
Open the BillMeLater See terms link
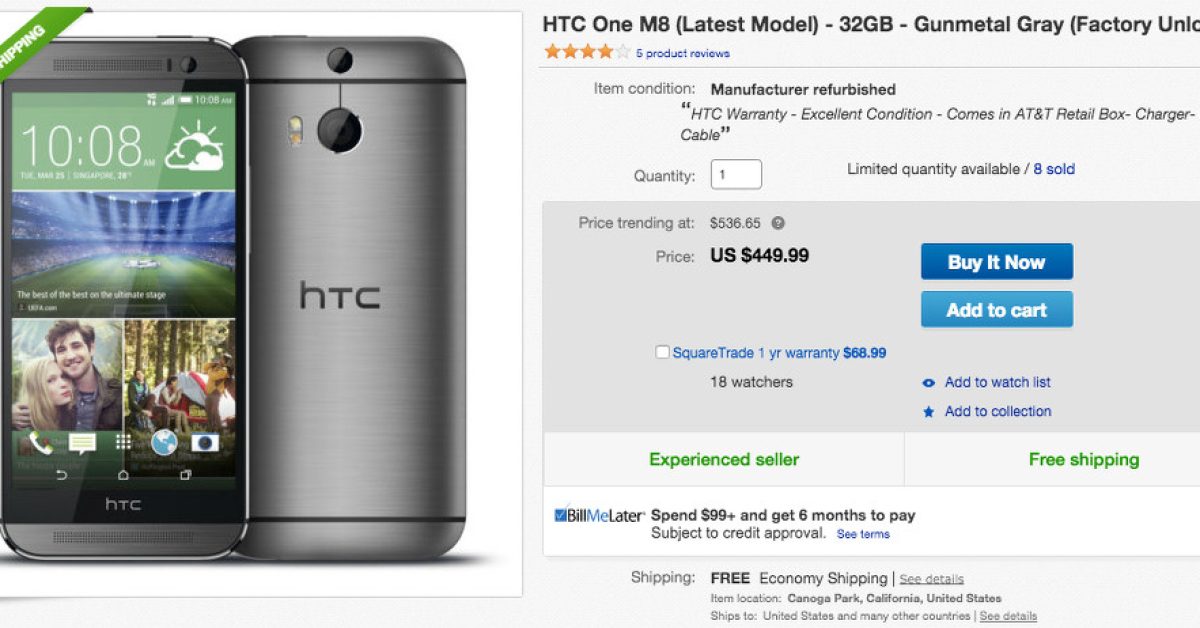click(863, 534)
